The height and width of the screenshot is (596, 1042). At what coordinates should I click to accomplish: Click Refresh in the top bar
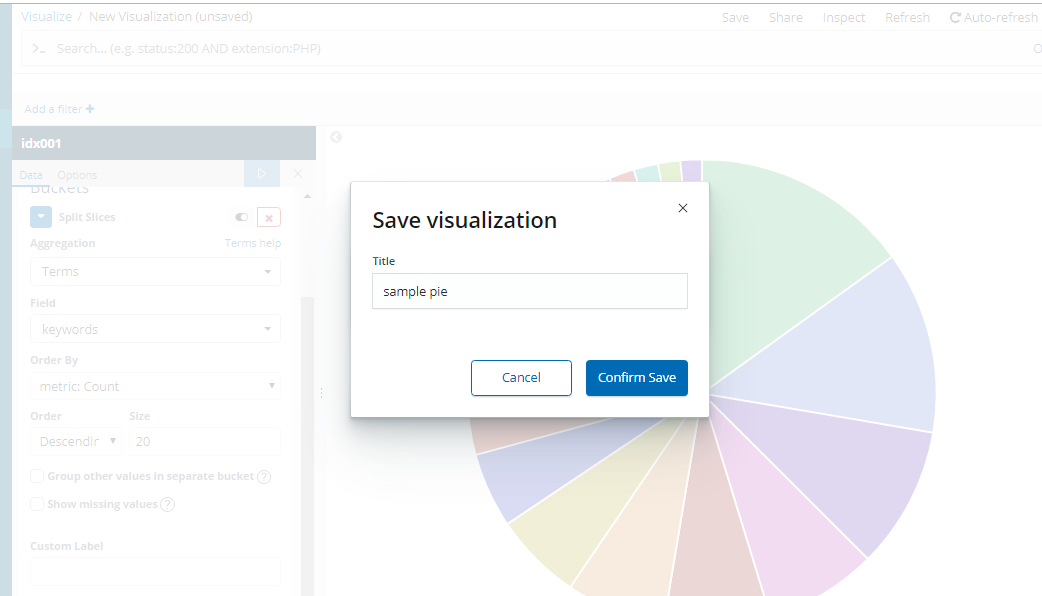(907, 17)
